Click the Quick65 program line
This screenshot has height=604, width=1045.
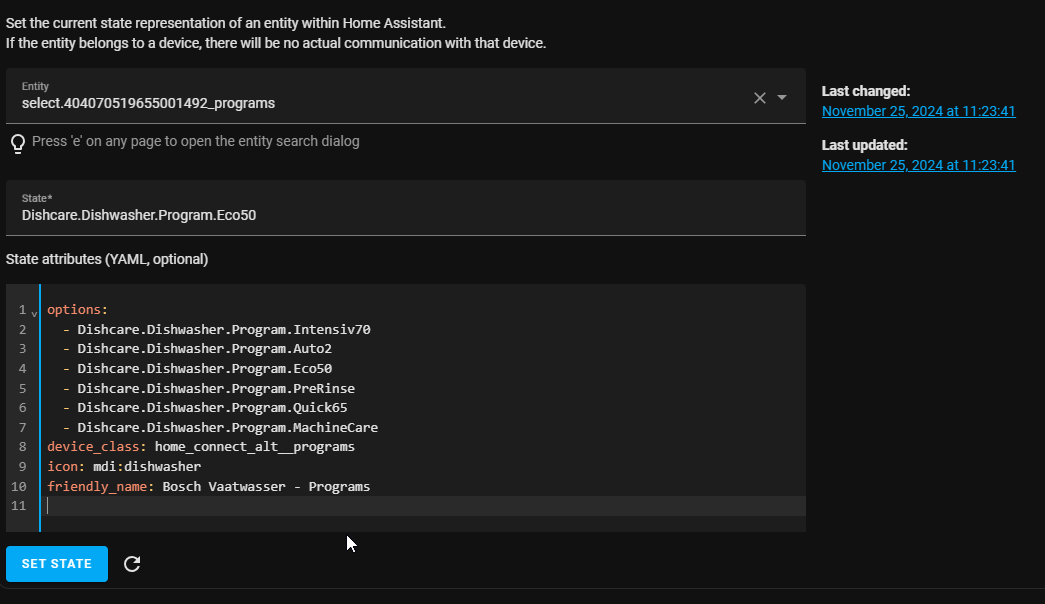(x=212, y=407)
